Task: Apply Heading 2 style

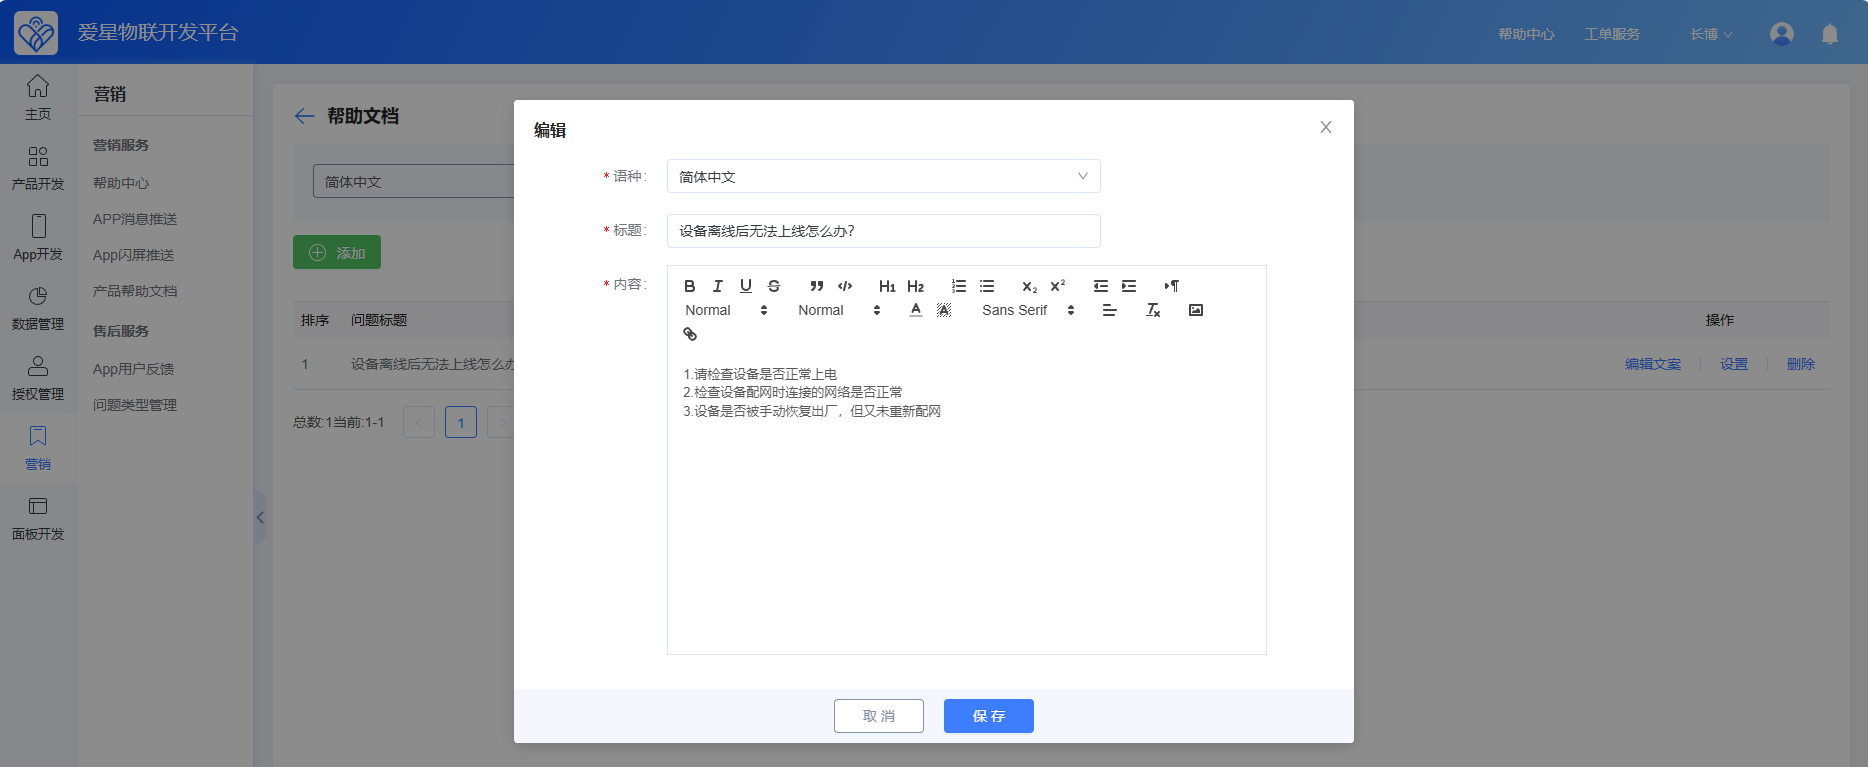Action: [915, 286]
